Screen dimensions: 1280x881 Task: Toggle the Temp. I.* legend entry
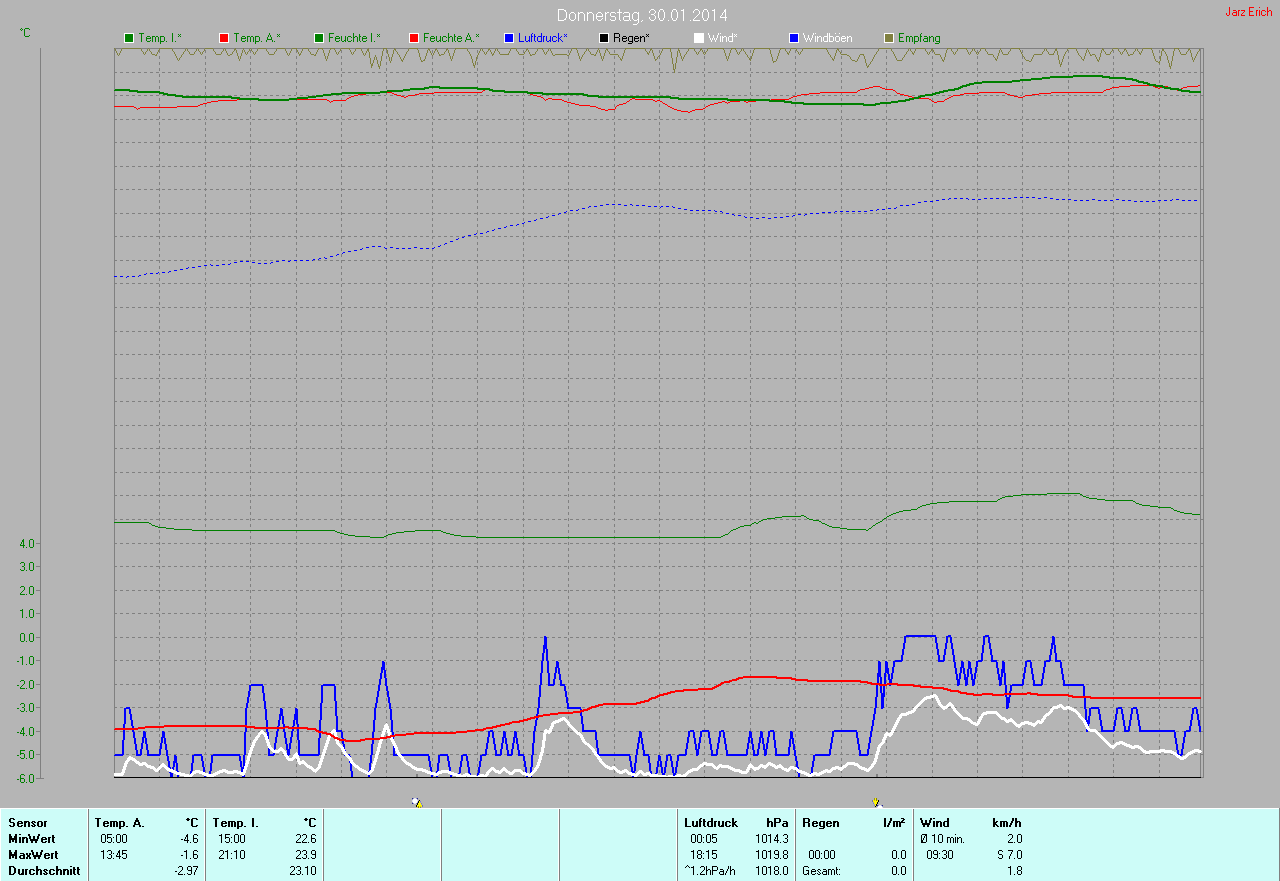tap(153, 38)
